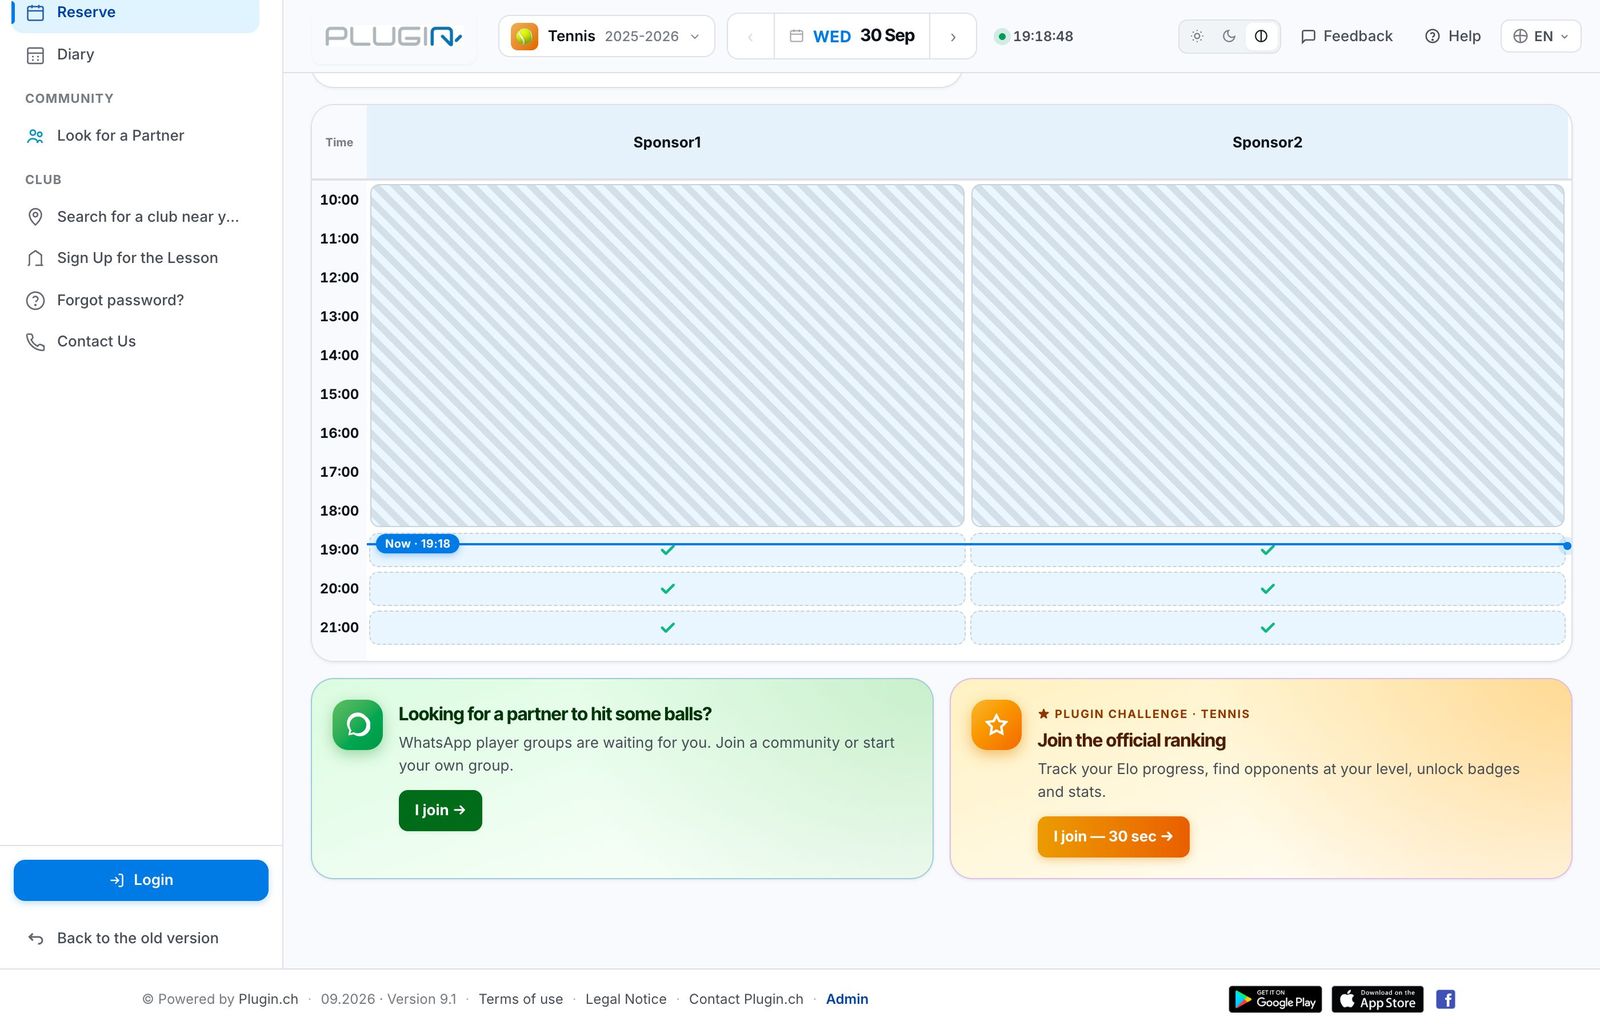
Task: Open the EN language dropdown
Action: coord(1541,36)
